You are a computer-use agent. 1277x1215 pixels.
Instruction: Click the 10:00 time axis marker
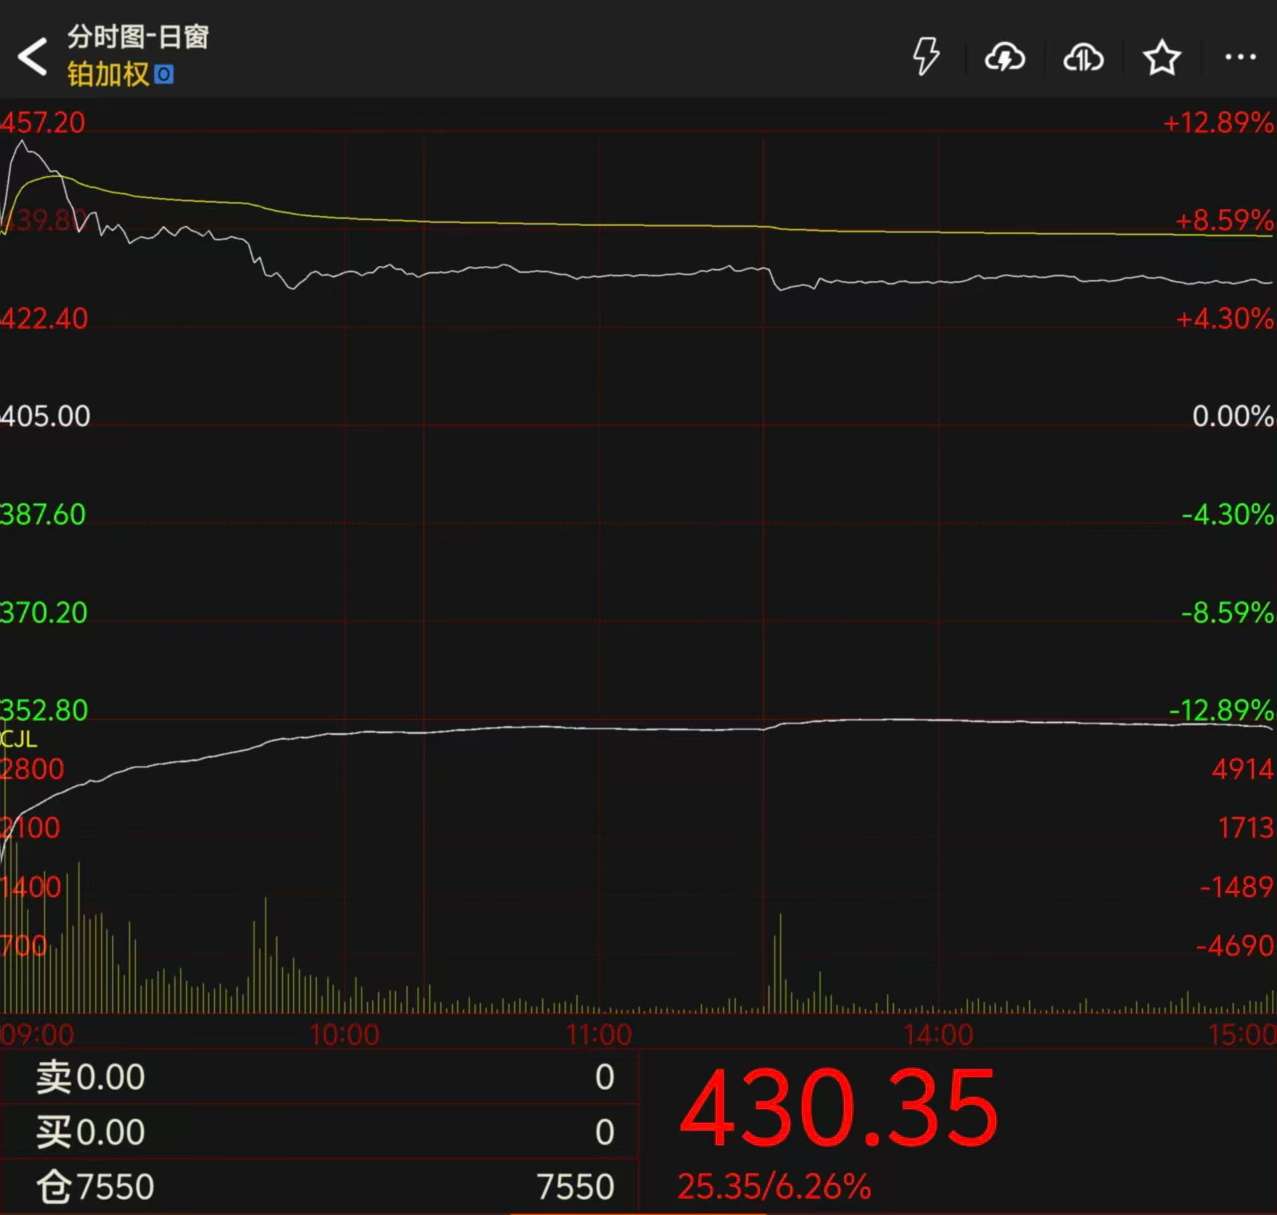[344, 1034]
